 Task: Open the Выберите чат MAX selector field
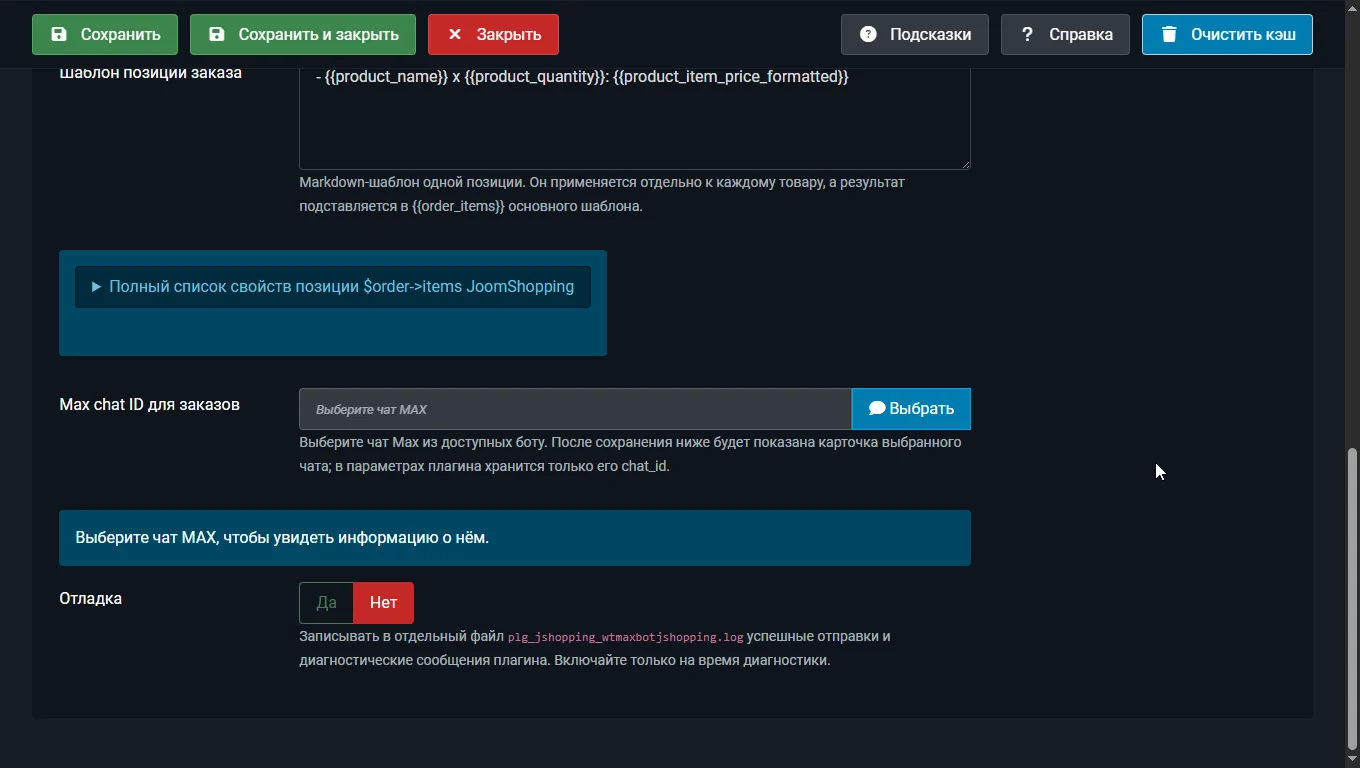pyautogui.click(x=575, y=409)
